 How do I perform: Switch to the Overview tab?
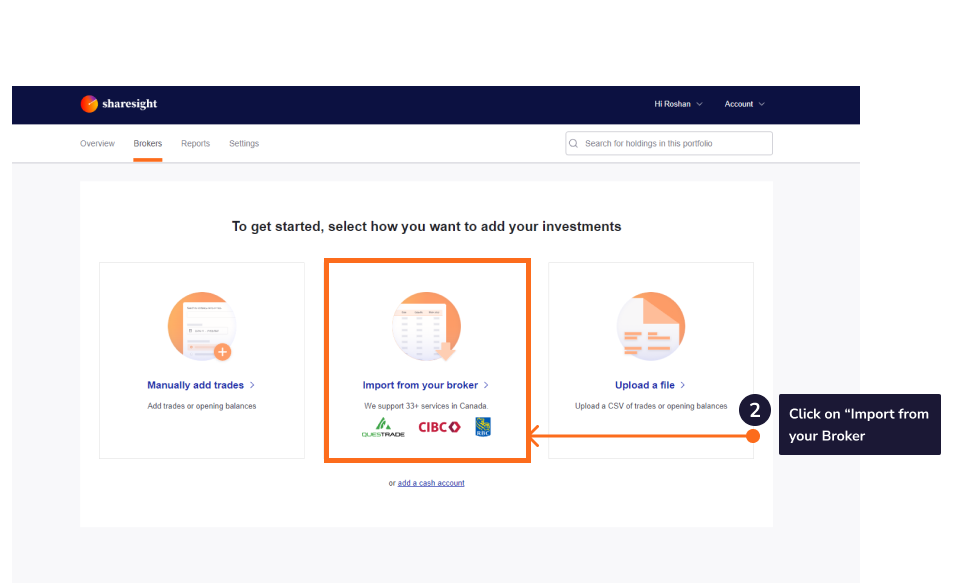(x=97, y=143)
